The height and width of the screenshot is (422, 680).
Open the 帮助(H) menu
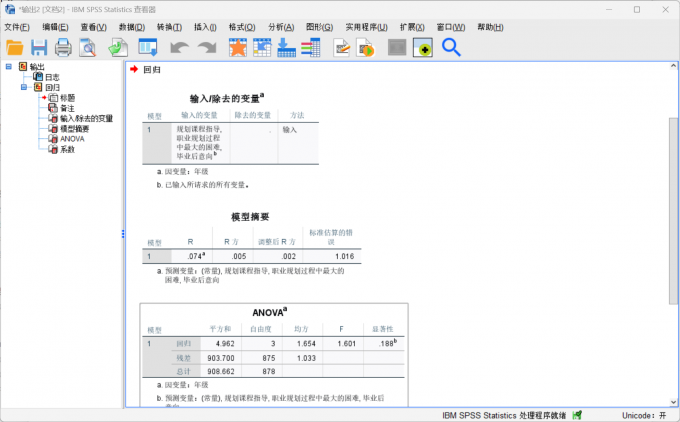pos(490,27)
